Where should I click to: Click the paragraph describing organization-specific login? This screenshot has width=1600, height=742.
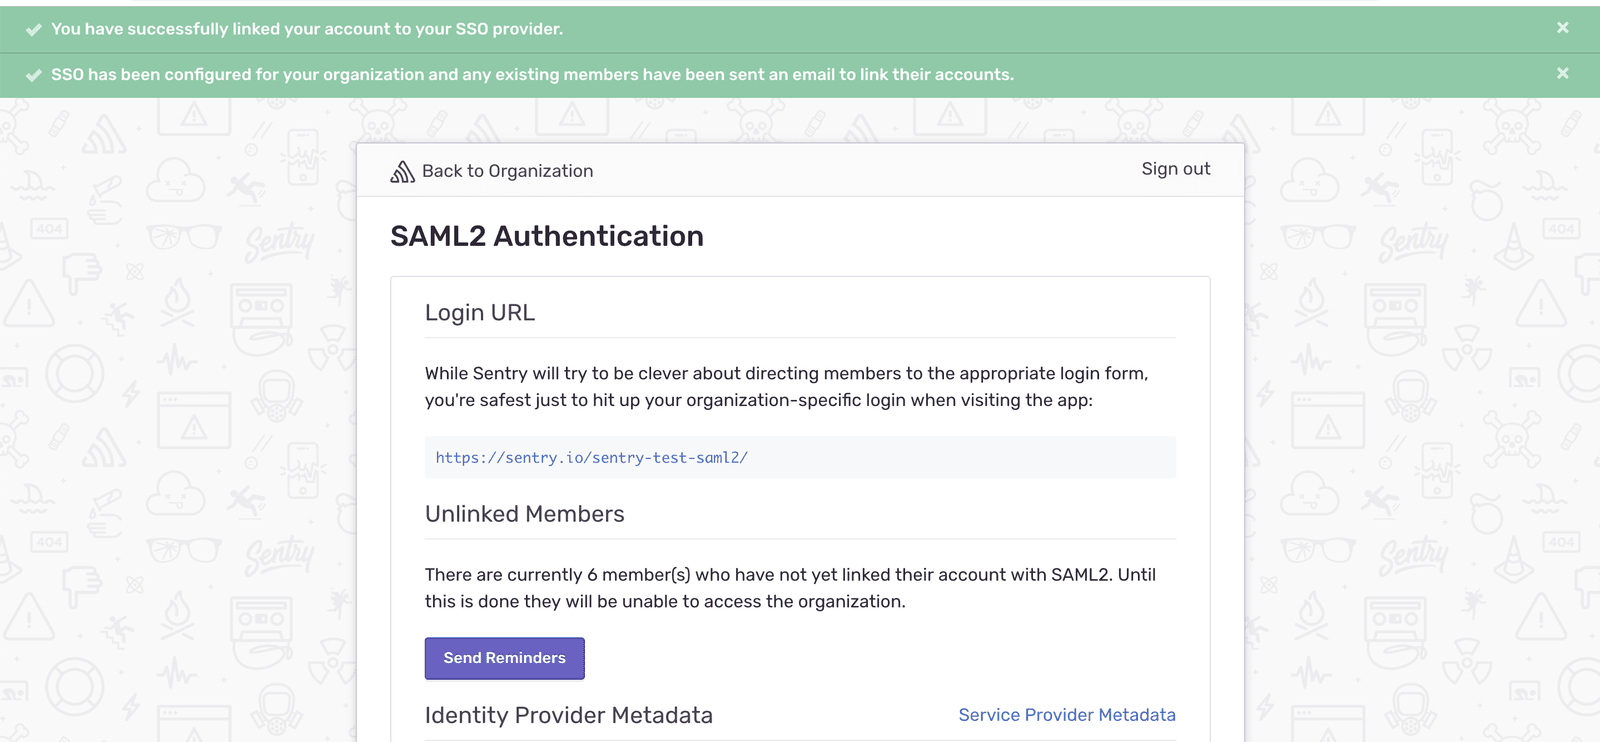click(786, 387)
